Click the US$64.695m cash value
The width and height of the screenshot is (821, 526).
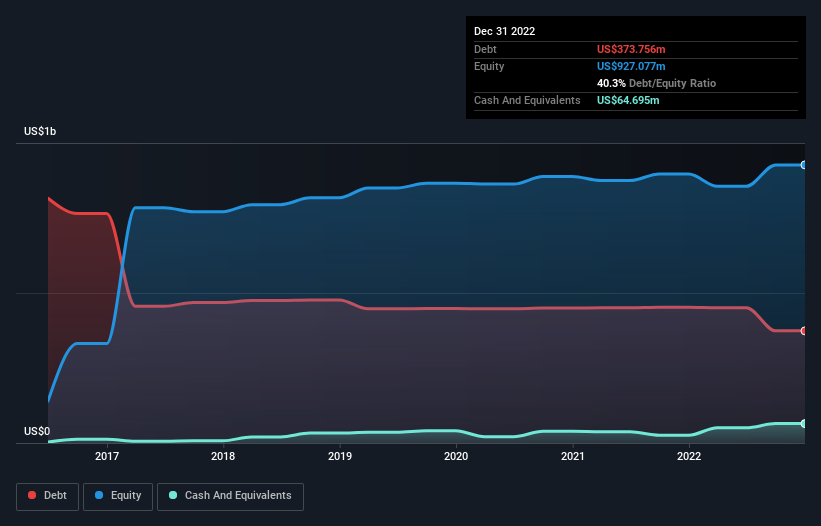click(628, 100)
